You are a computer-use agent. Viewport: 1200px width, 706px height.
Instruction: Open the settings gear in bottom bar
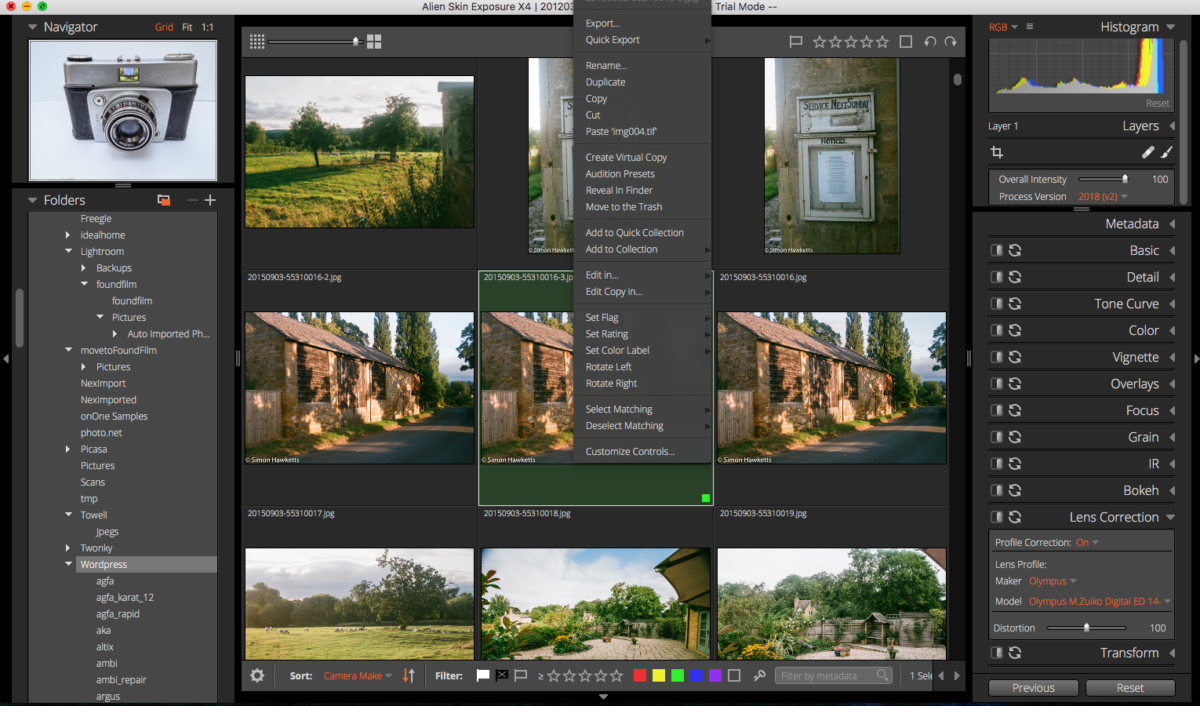pos(257,676)
